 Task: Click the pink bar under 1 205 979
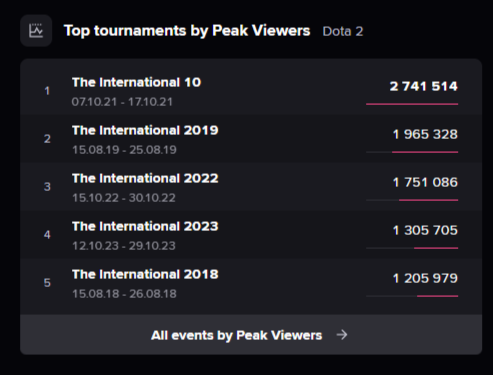(438, 296)
